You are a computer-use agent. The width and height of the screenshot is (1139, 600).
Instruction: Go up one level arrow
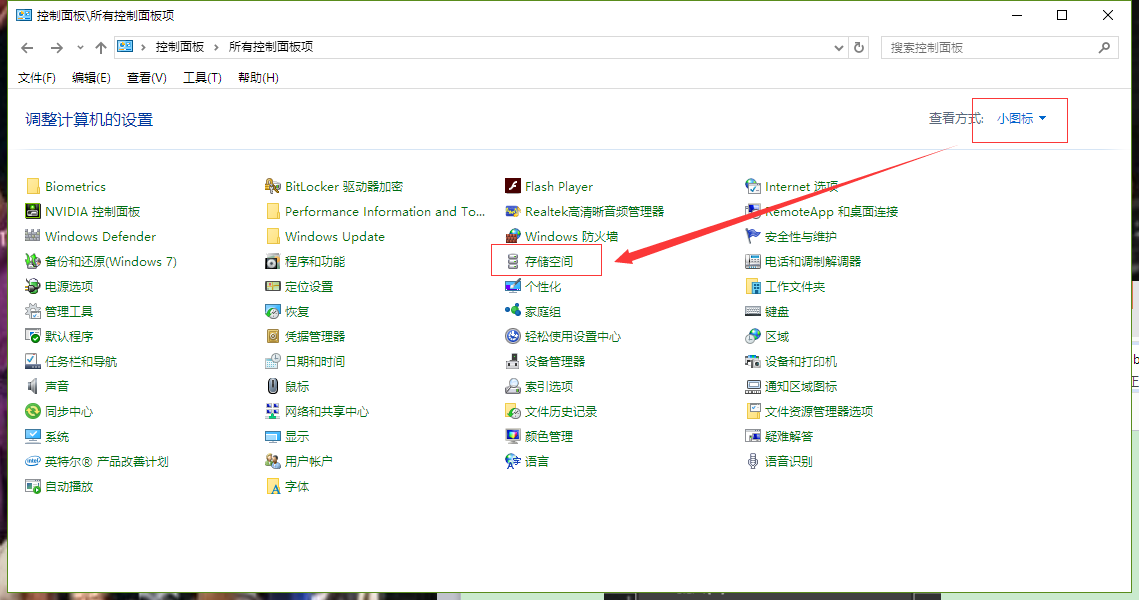pyautogui.click(x=100, y=48)
